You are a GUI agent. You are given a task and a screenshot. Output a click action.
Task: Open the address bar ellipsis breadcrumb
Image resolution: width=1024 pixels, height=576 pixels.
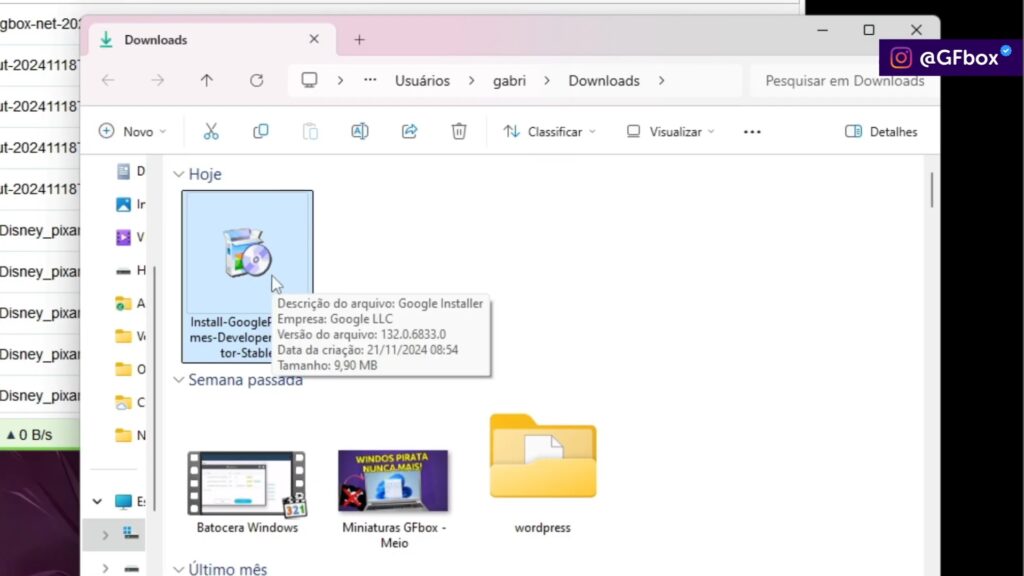(x=370, y=80)
